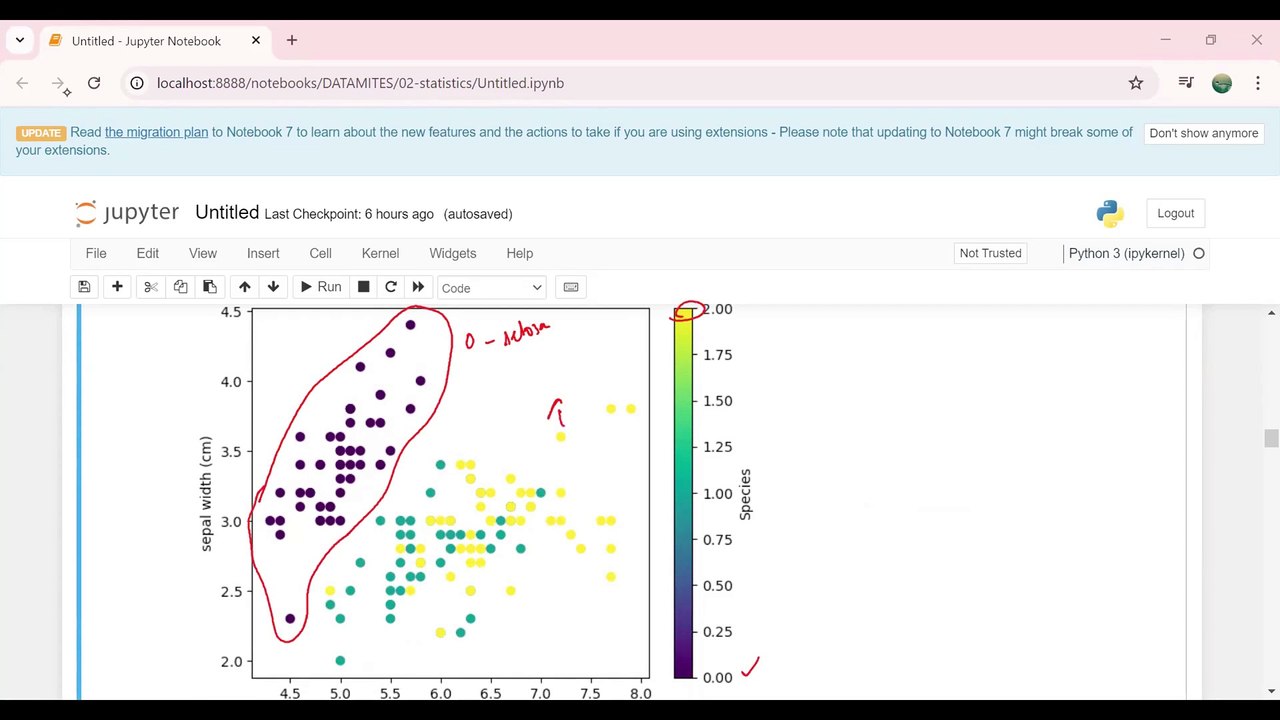
Task: Select the blue cell selection bar
Action: pyautogui.click(x=79, y=503)
